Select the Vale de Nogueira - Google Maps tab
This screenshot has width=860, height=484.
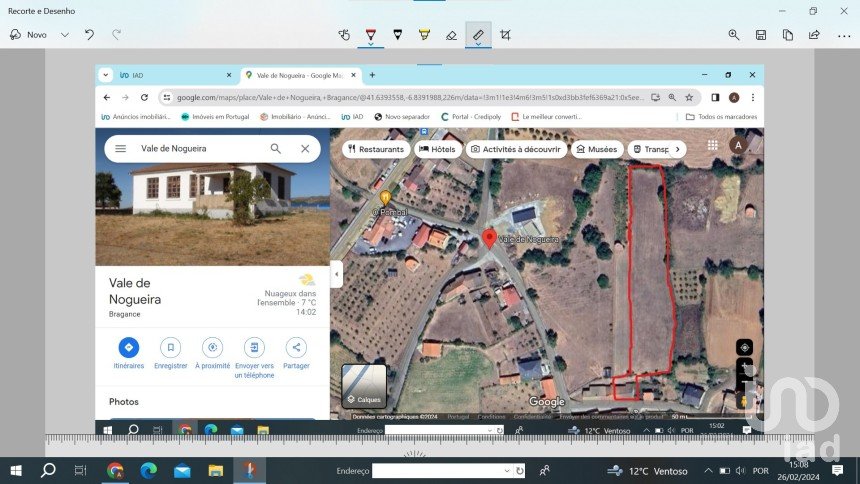point(299,75)
